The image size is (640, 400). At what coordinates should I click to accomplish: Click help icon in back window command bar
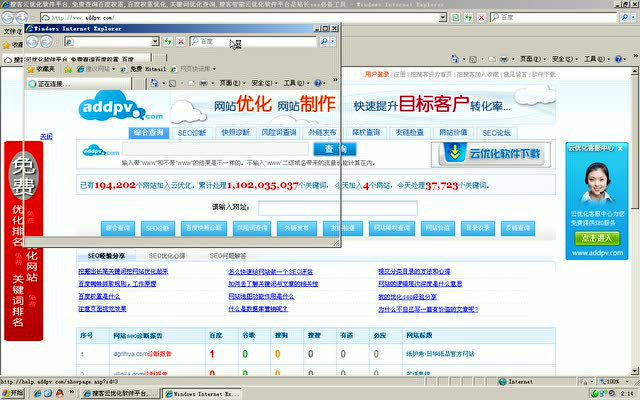(619, 59)
